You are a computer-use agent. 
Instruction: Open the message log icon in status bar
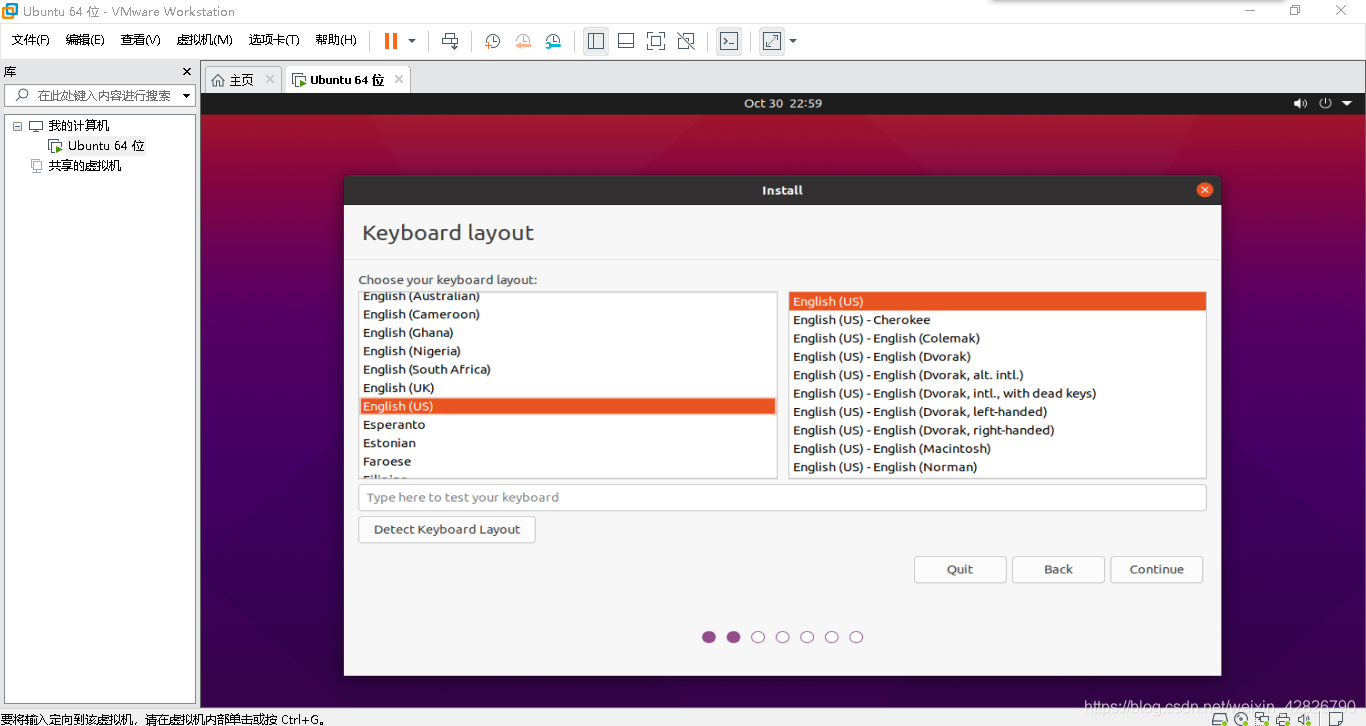point(1336,718)
